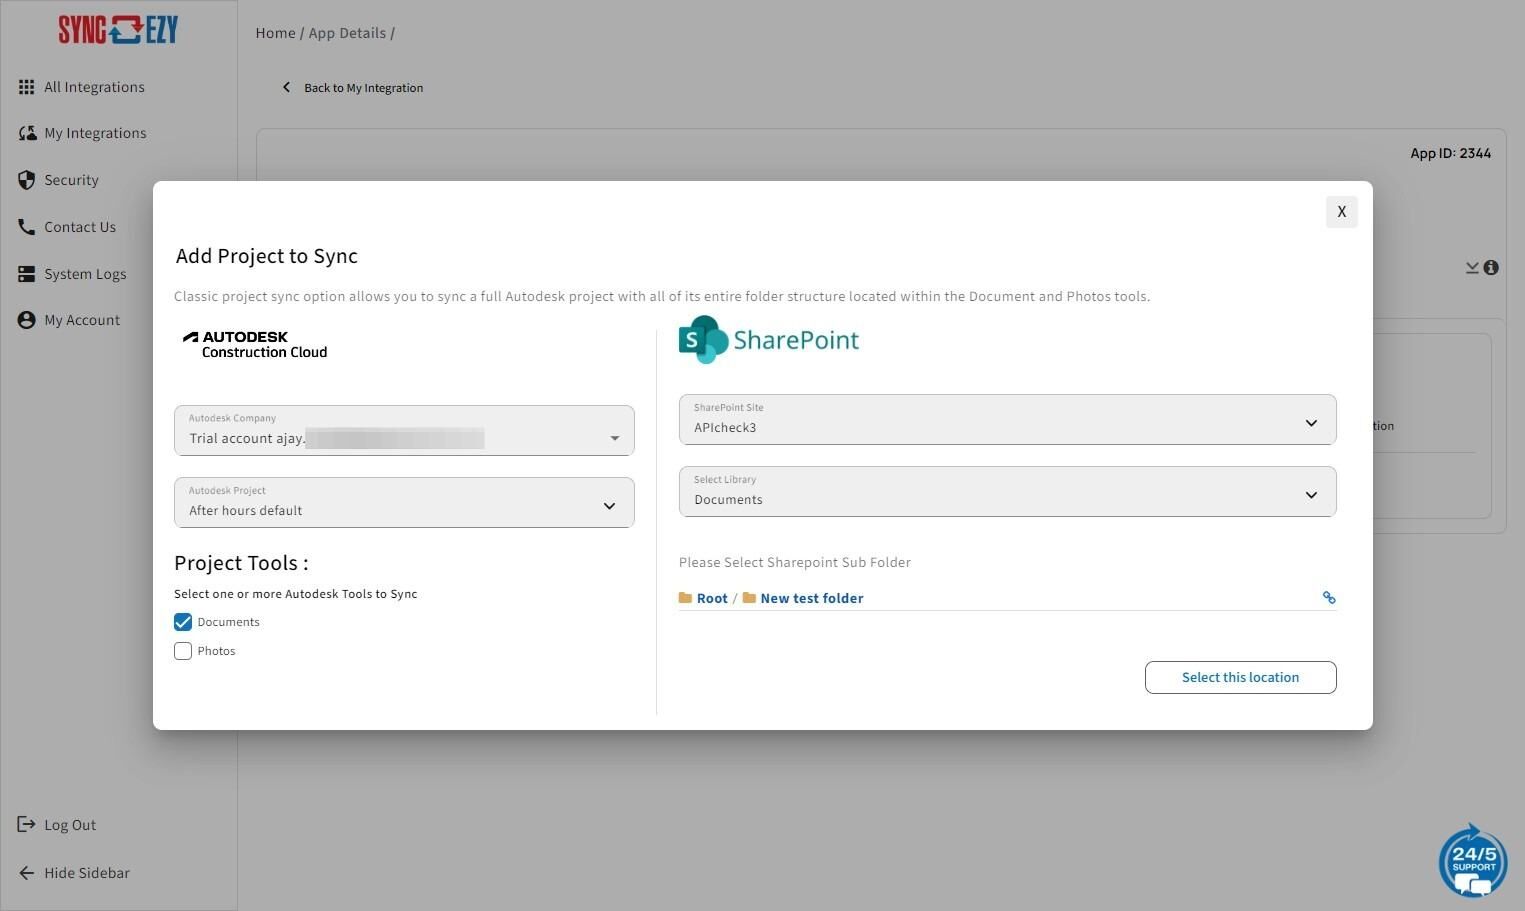Click the Autodesk Construction Cloud logo
The image size is (1525, 911).
pos(255,345)
